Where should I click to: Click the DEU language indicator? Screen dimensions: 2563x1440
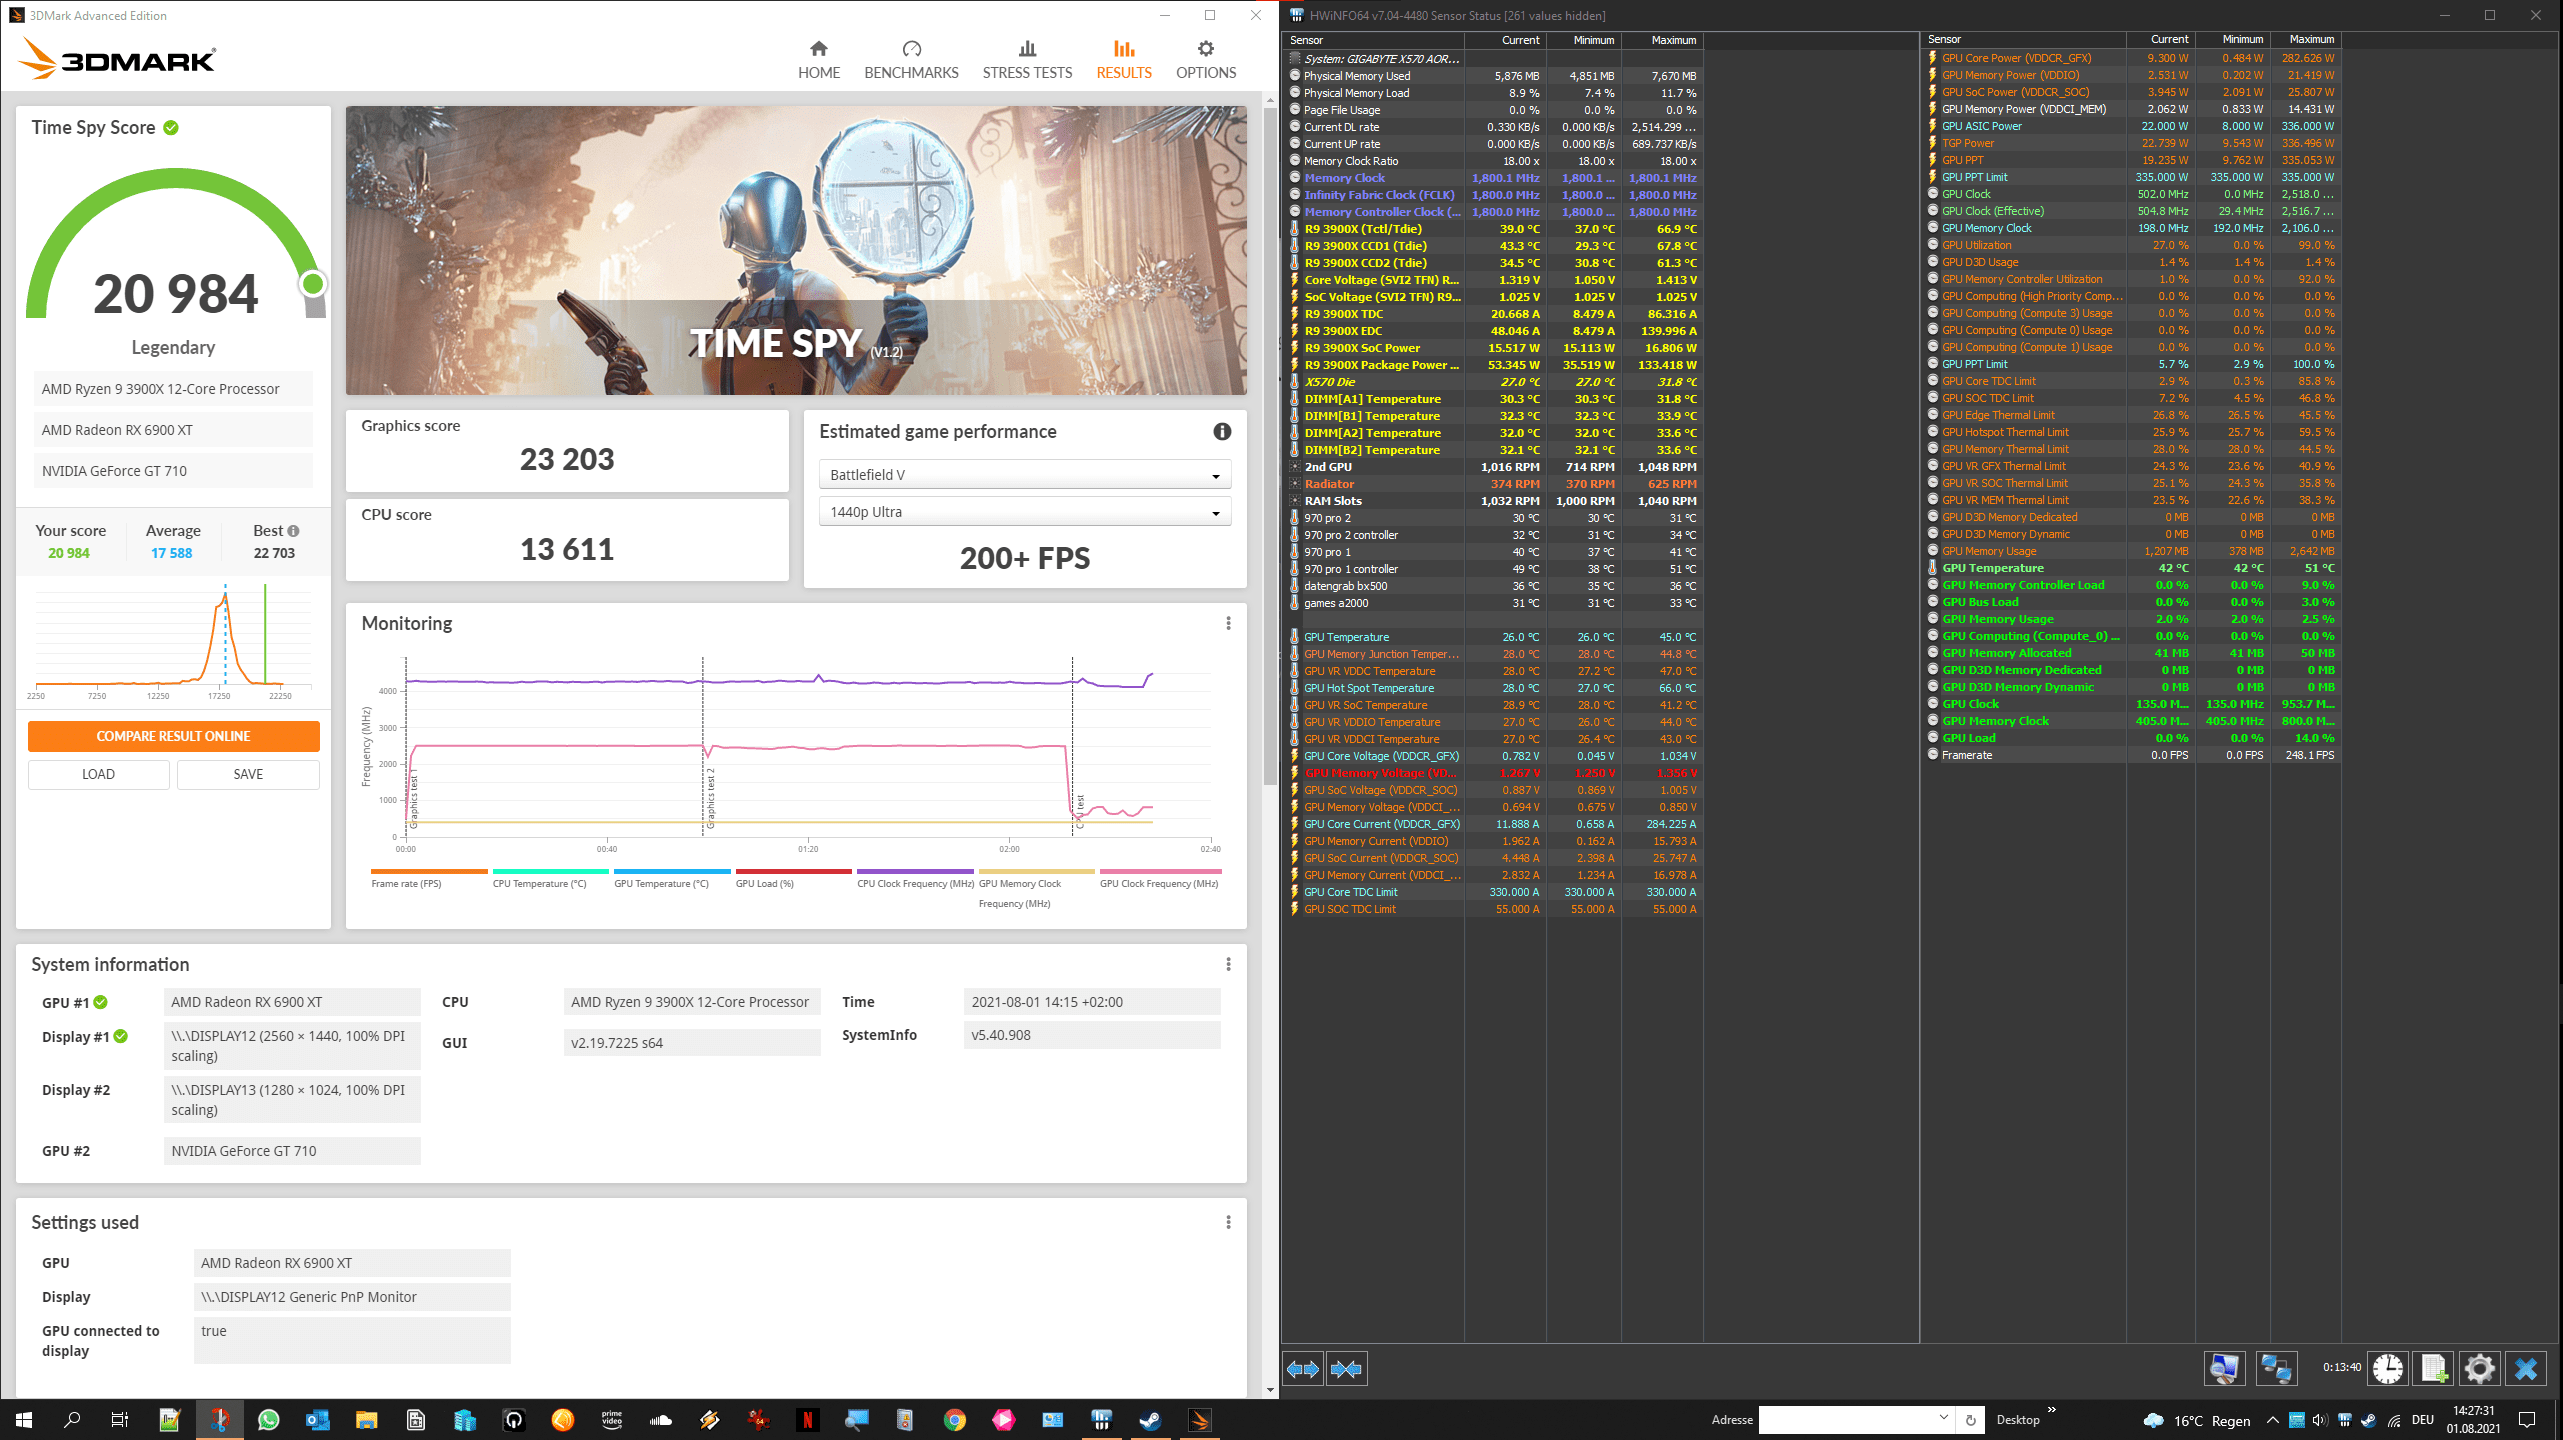tap(2422, 1420)
